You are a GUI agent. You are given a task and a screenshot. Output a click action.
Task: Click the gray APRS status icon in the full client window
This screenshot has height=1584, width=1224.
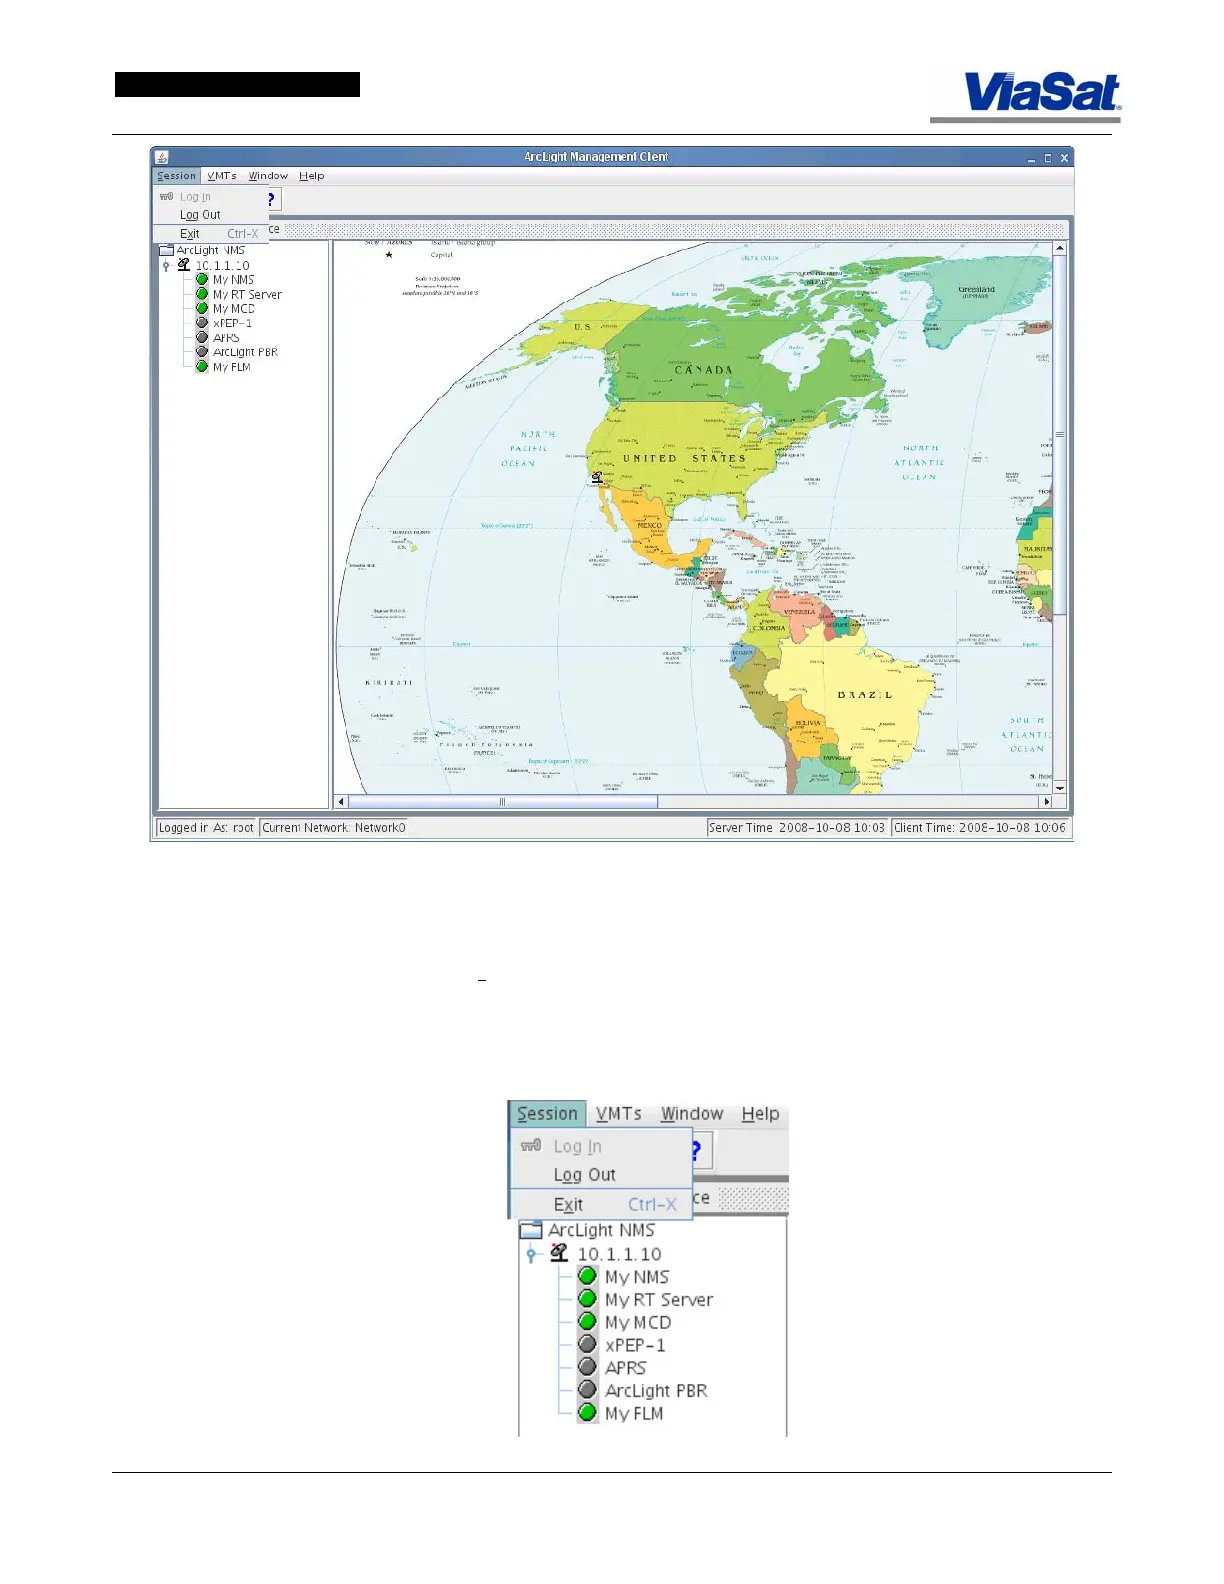point(202,338)
